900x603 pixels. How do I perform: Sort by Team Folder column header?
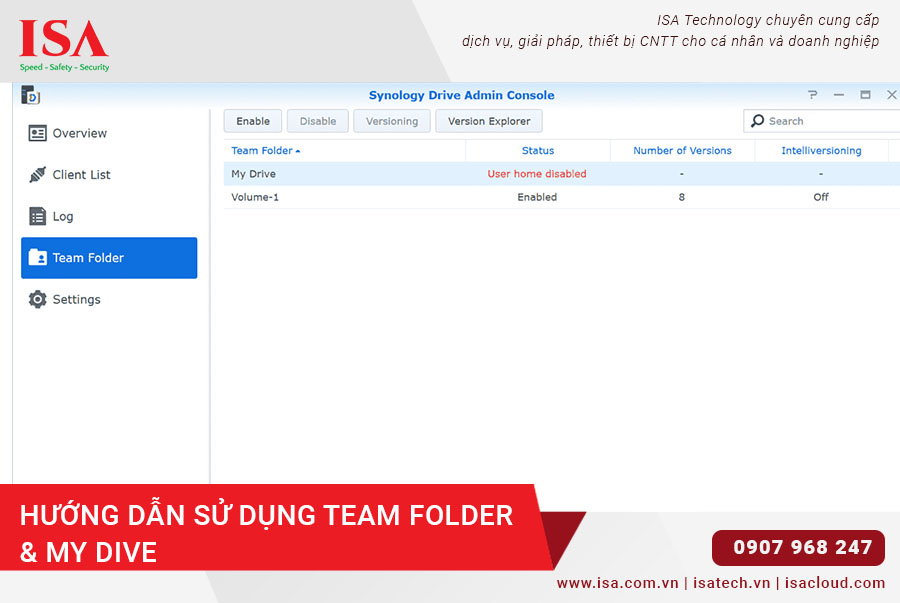[x=344, y=150]
